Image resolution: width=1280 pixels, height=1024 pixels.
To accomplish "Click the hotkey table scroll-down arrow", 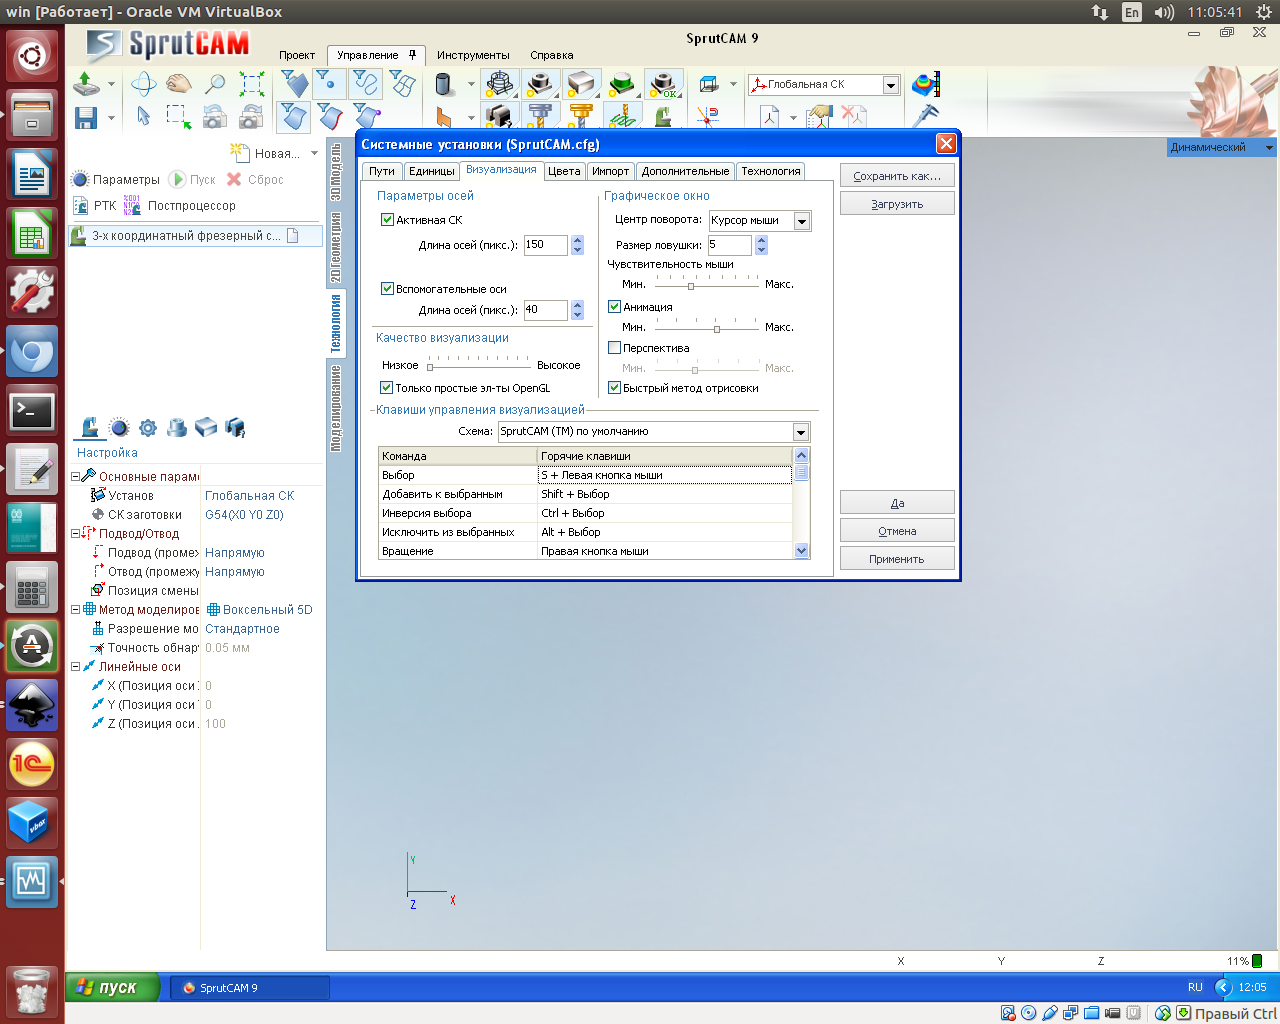I will coord(801,551).
